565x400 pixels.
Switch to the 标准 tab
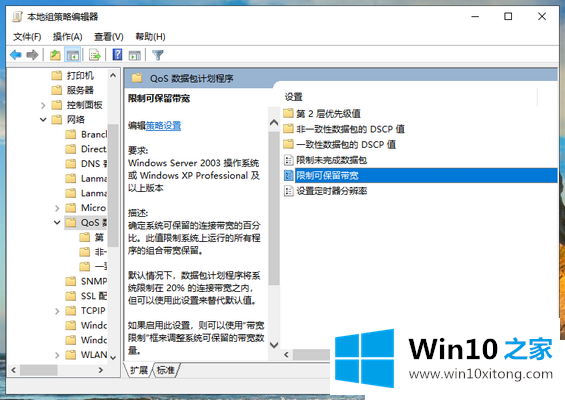[x=166, y=370]
